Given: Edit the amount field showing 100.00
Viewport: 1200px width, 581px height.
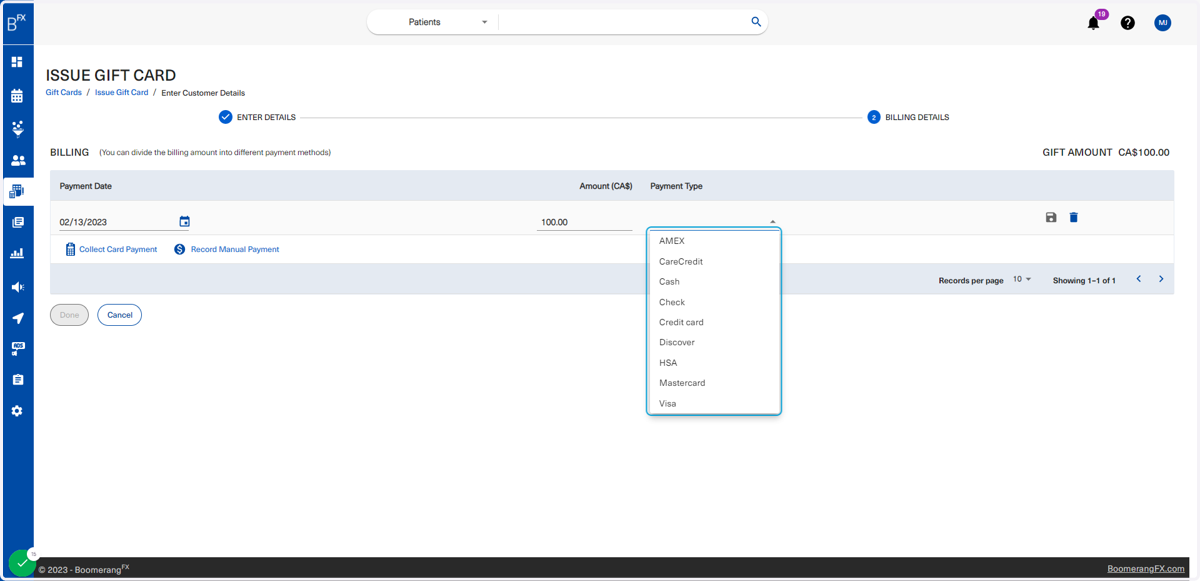Looking at the screenshot, I should click(x=584, y=222).
